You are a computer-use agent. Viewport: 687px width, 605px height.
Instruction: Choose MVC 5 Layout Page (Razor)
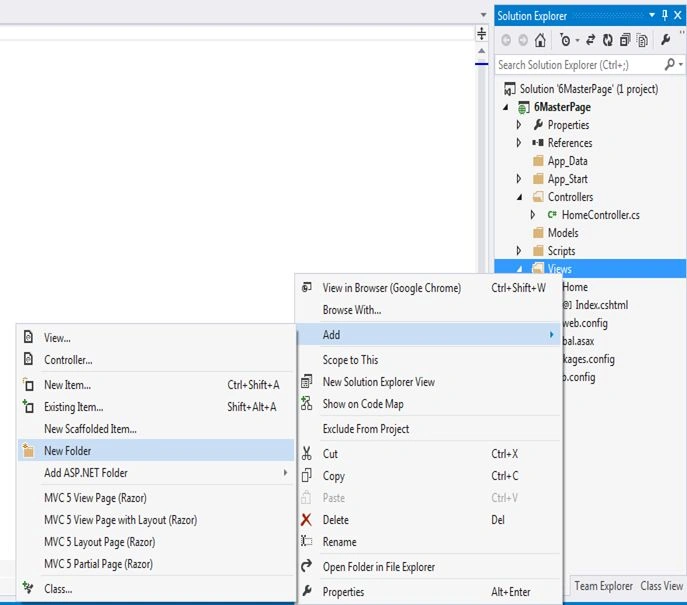coord(156,541)
